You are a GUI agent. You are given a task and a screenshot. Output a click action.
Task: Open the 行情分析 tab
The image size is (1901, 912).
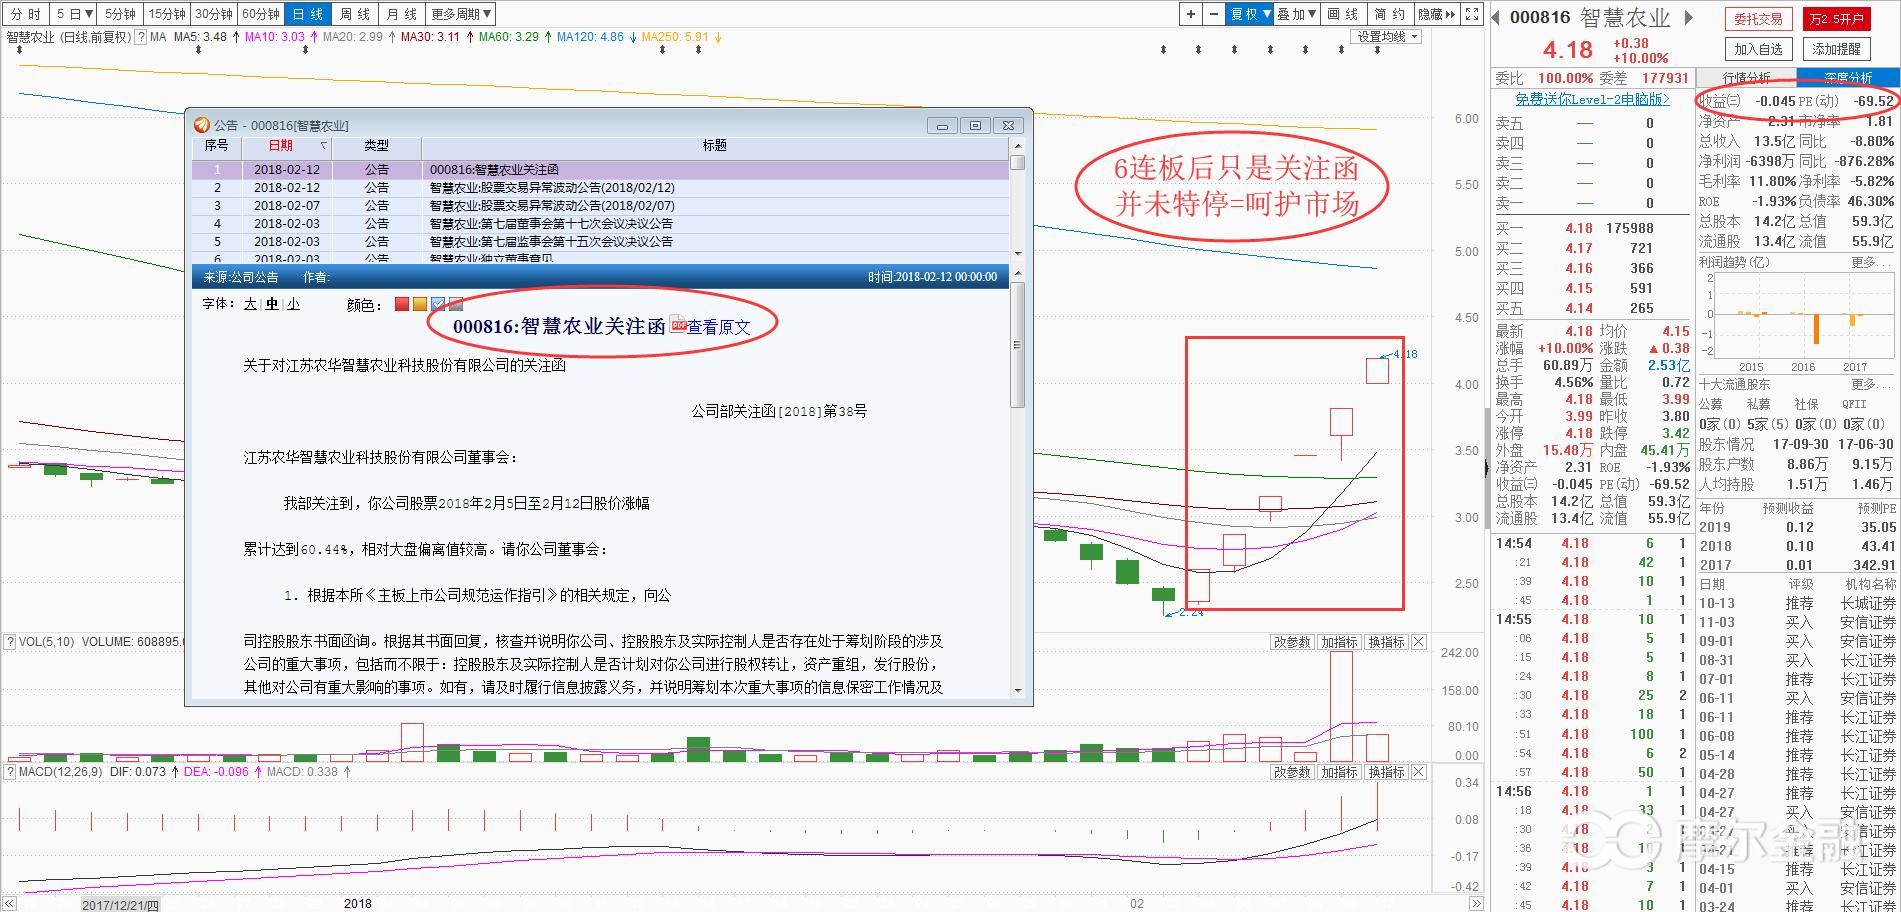pos(1746,77)
